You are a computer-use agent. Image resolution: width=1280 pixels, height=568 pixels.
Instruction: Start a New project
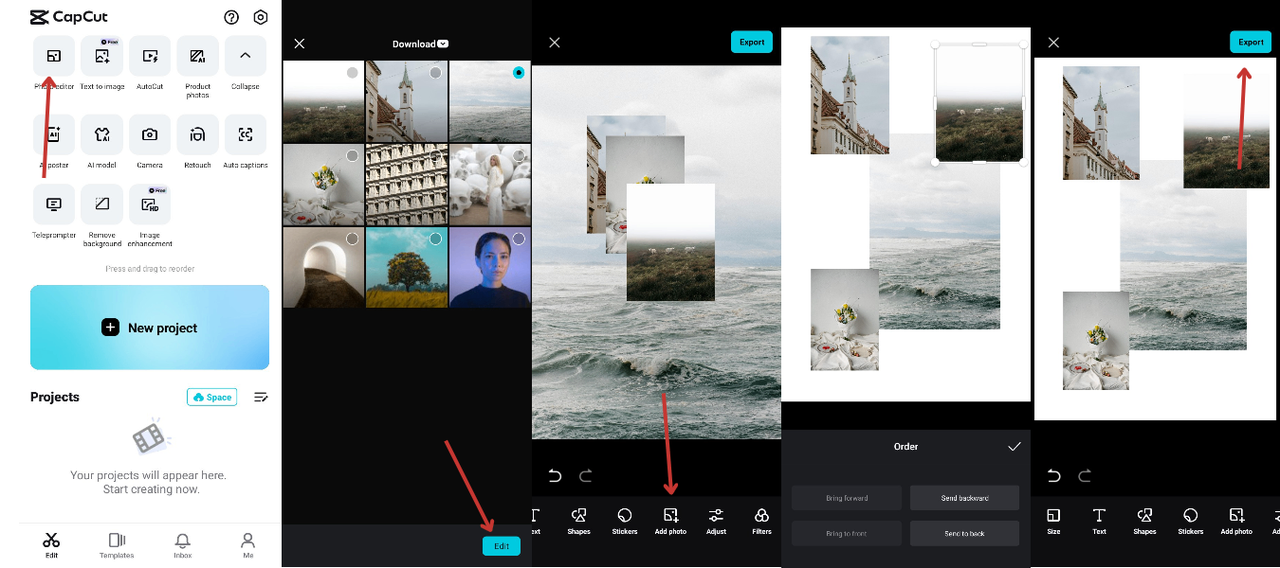coord(150,327)
